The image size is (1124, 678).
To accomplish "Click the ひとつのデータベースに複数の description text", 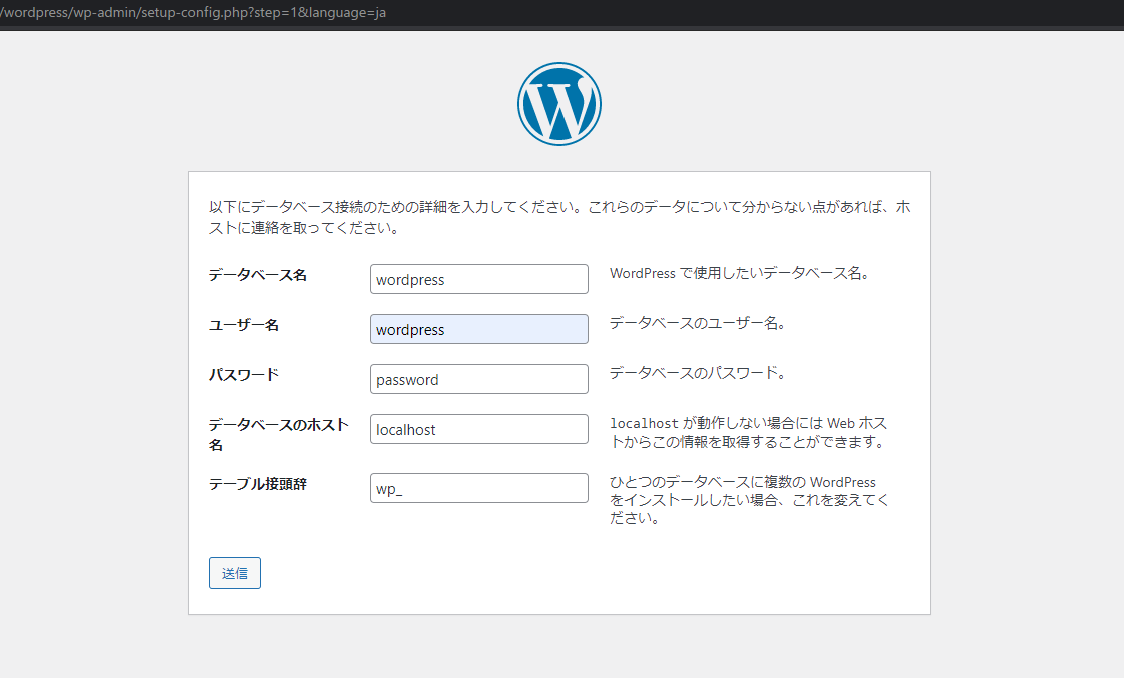I will (749, 500).
